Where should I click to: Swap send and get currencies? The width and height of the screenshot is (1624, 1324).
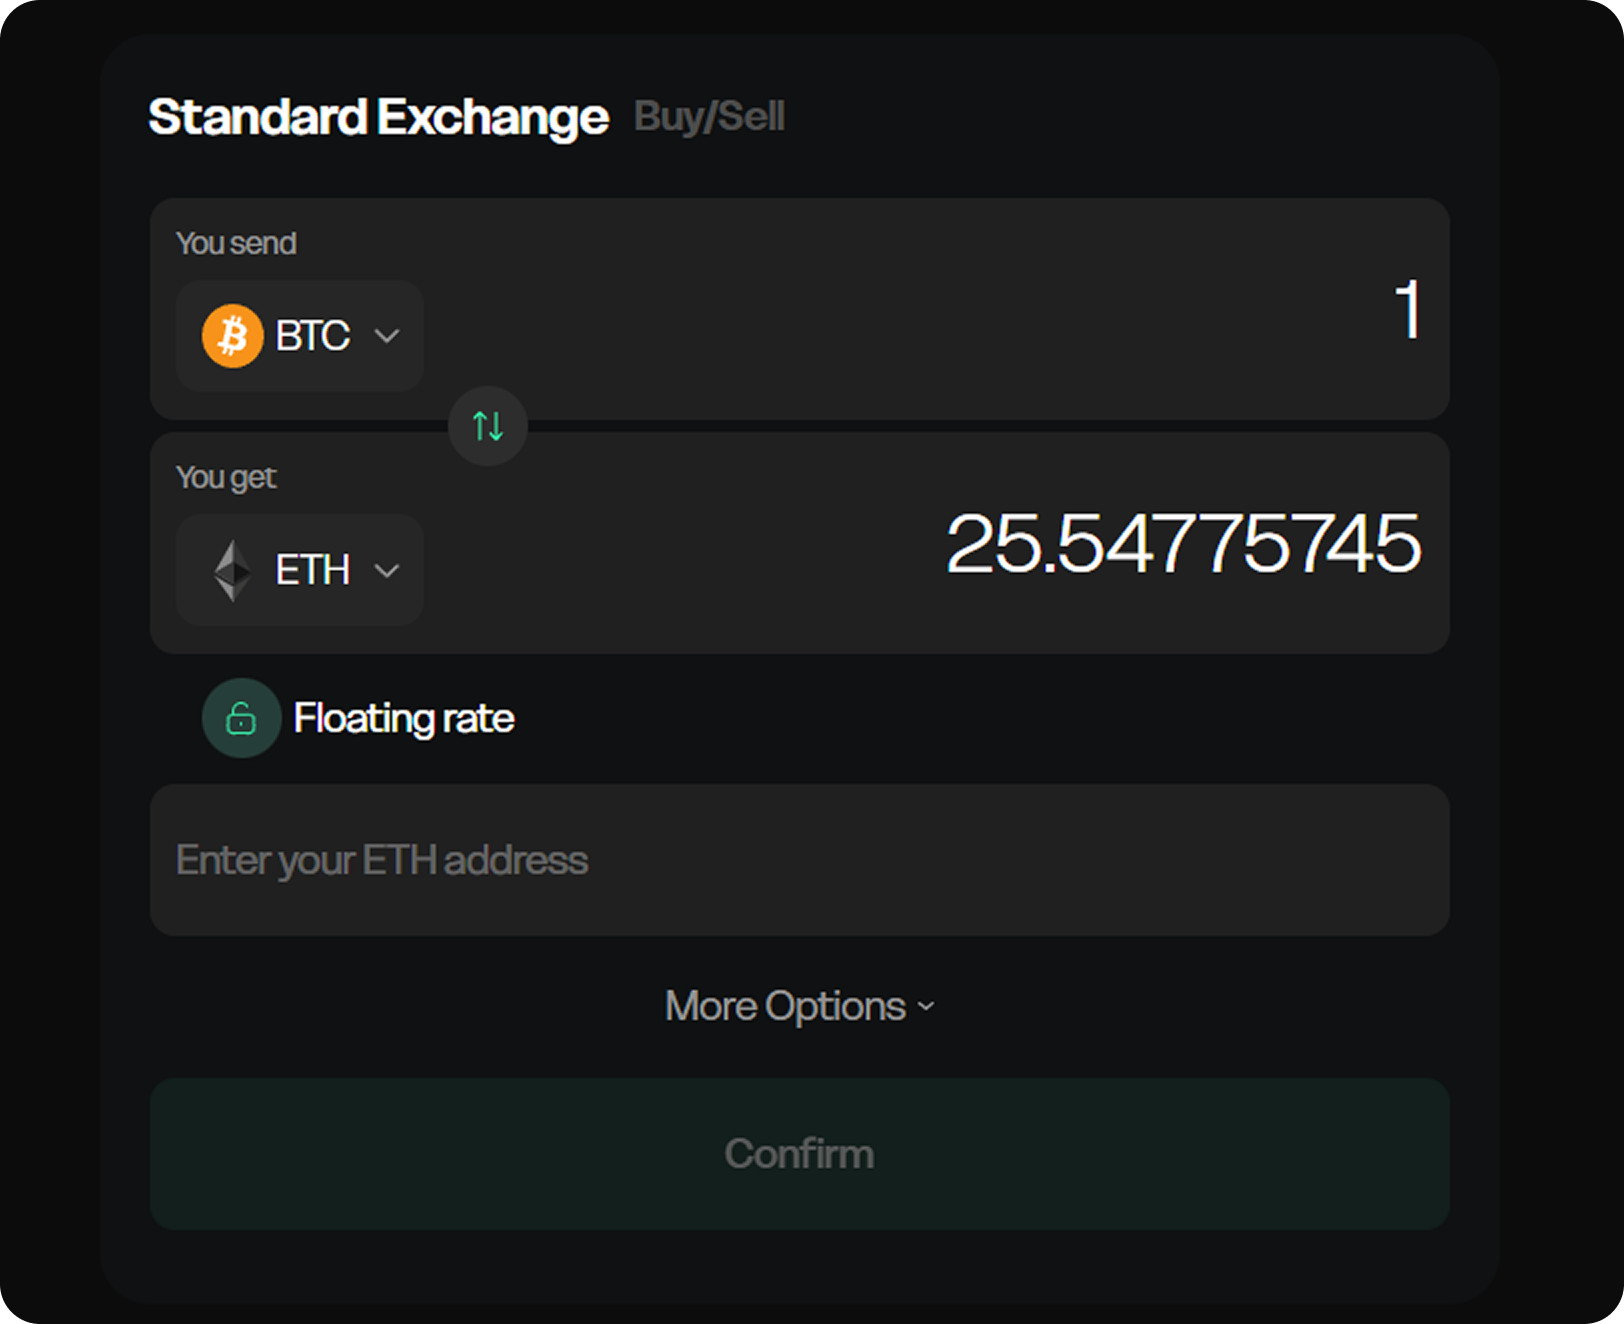click(488, 426)
